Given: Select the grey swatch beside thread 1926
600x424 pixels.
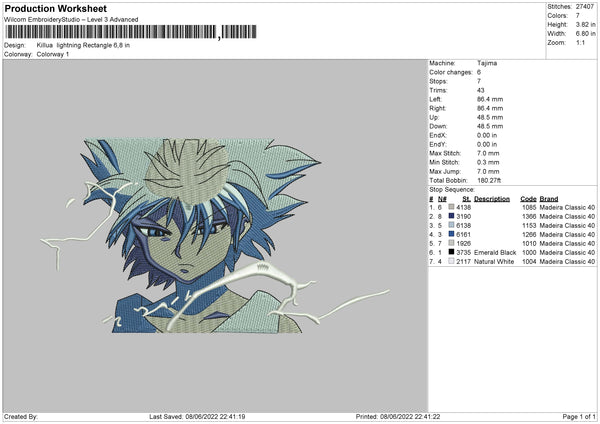Looking at the screenshot, I should [451, 243].
